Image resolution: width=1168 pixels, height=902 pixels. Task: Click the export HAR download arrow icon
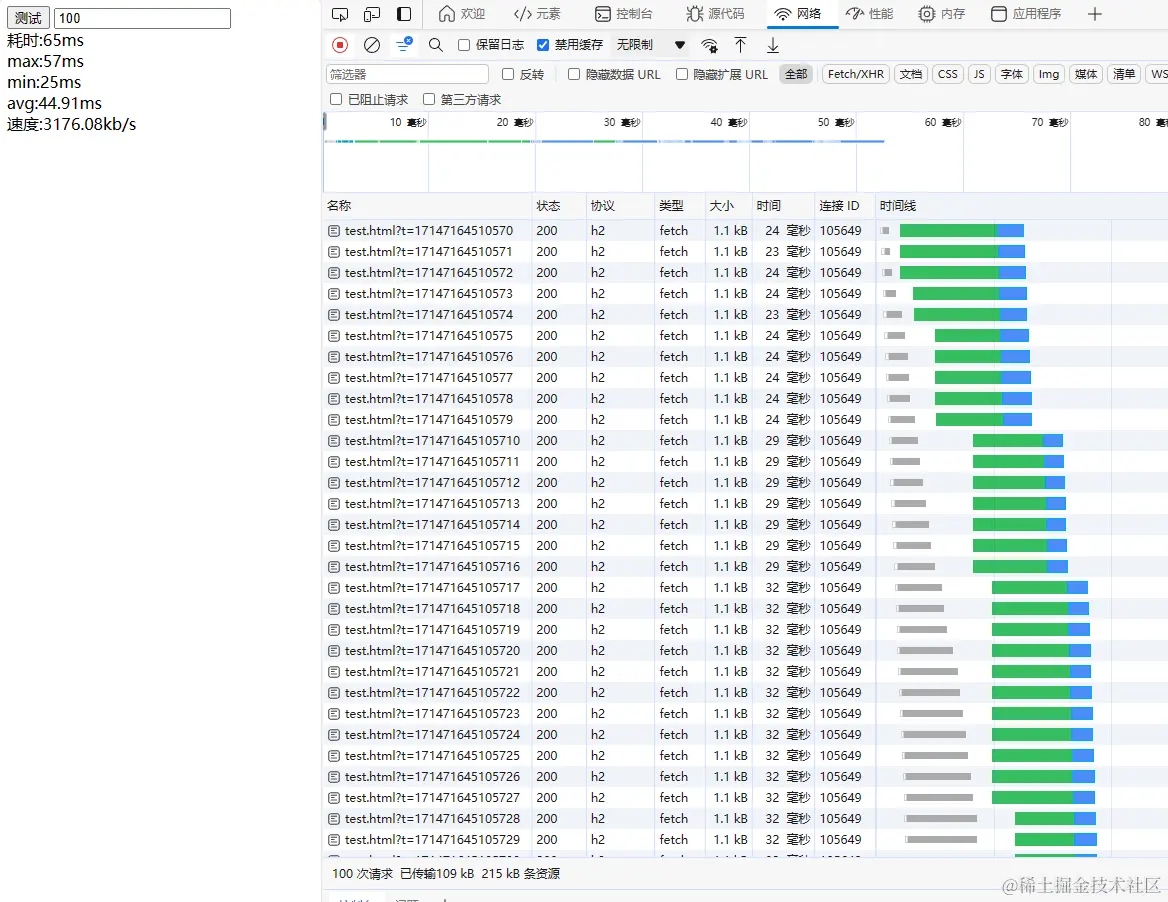point(773,45)
